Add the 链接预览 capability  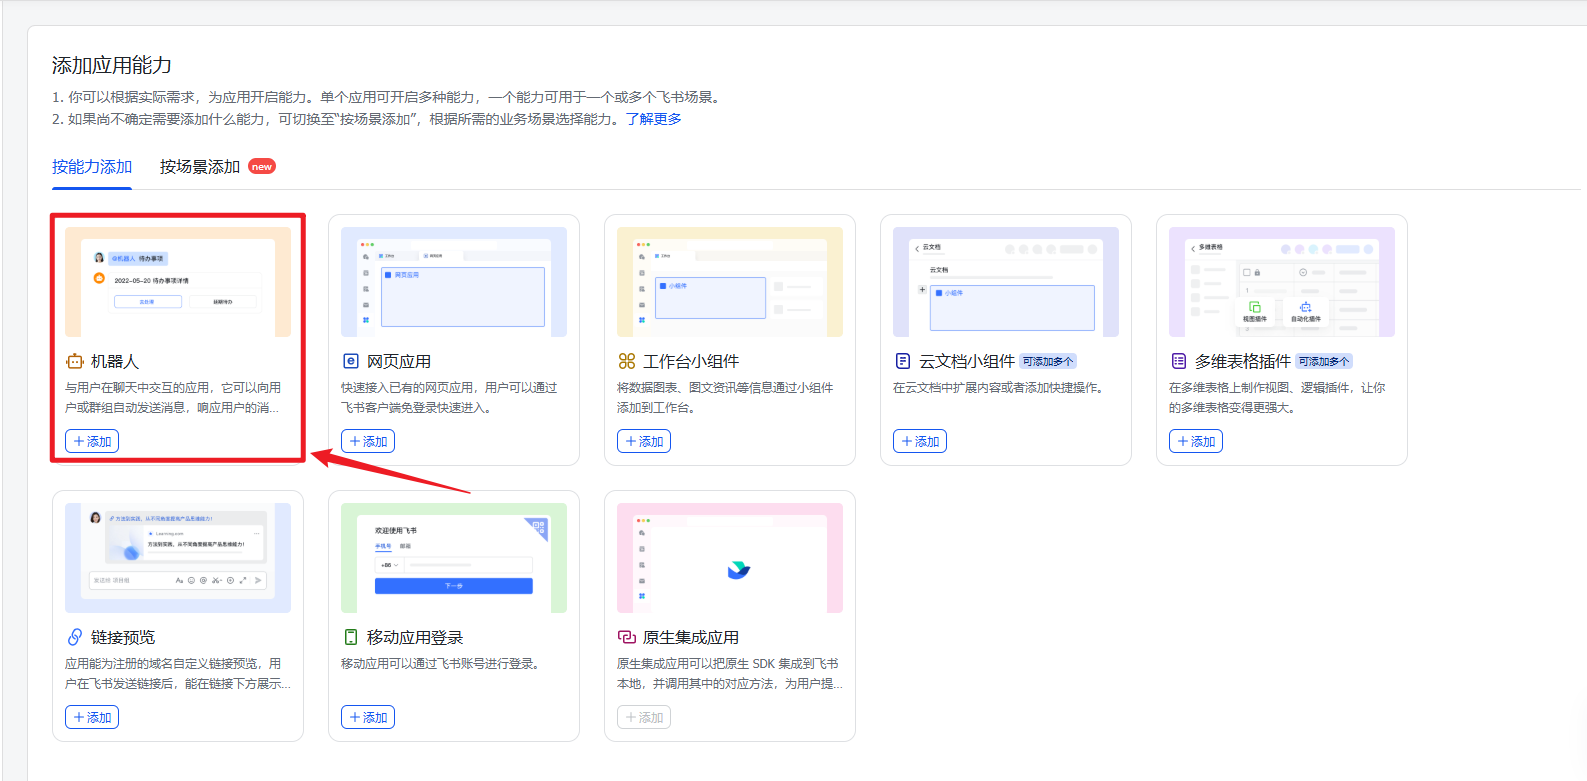(x=92, y=717)
